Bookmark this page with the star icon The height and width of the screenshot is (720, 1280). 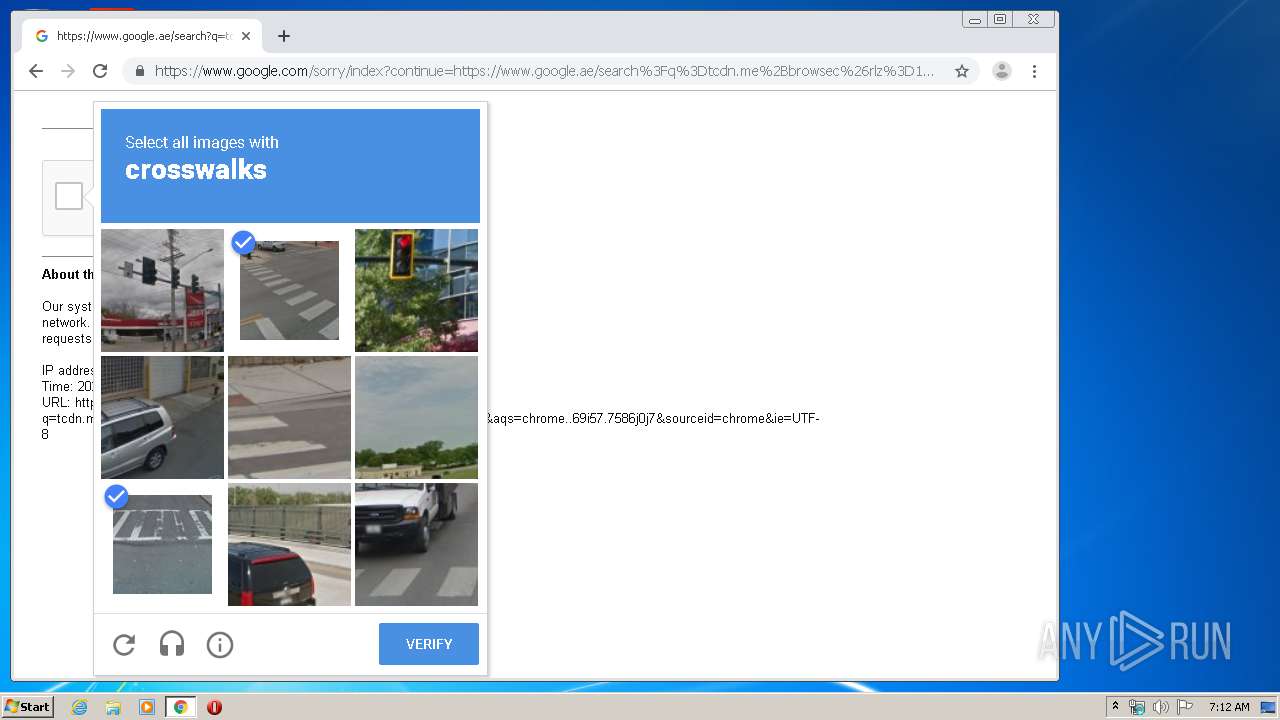[962, 71]
